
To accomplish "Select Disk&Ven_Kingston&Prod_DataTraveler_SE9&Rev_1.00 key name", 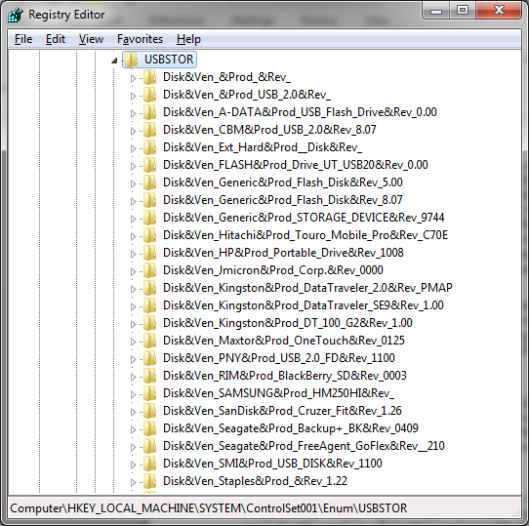I will pyautogui.click(x=303, y=305).
